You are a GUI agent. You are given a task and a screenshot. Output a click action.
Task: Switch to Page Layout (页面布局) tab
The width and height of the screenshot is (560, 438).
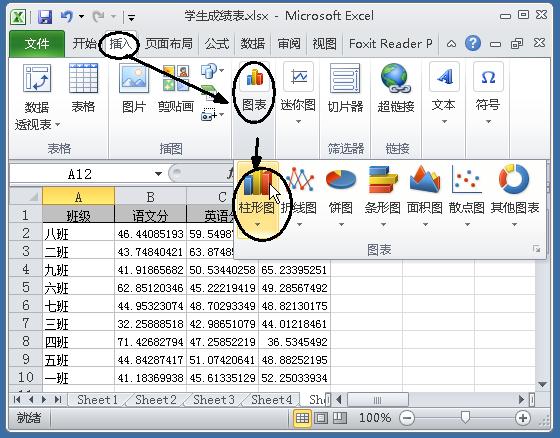coord(169,44)
